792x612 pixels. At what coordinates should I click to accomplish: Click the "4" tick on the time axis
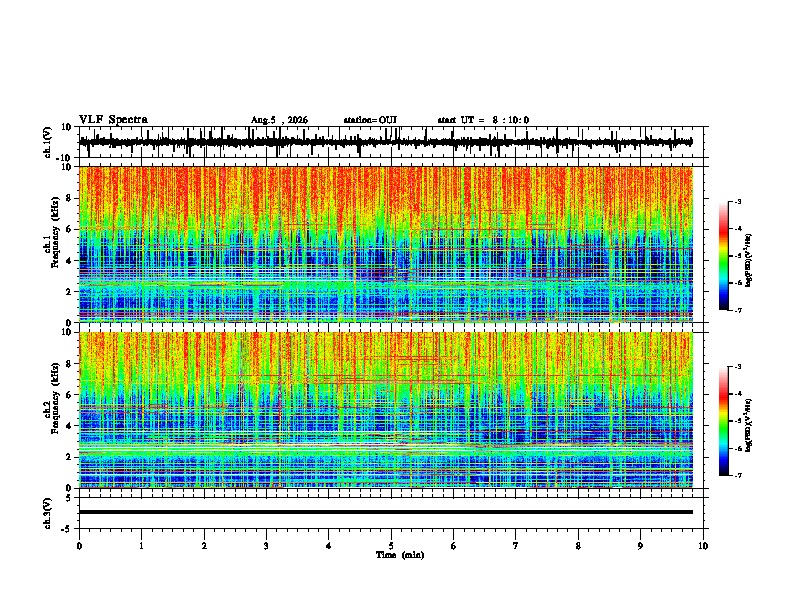pos(329,546)
